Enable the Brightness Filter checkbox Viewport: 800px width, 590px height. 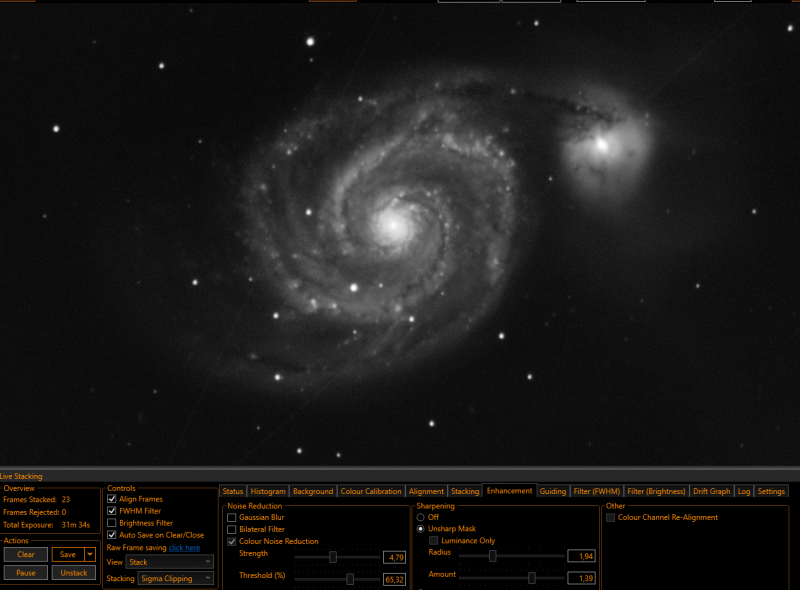(x=112, y=523)
